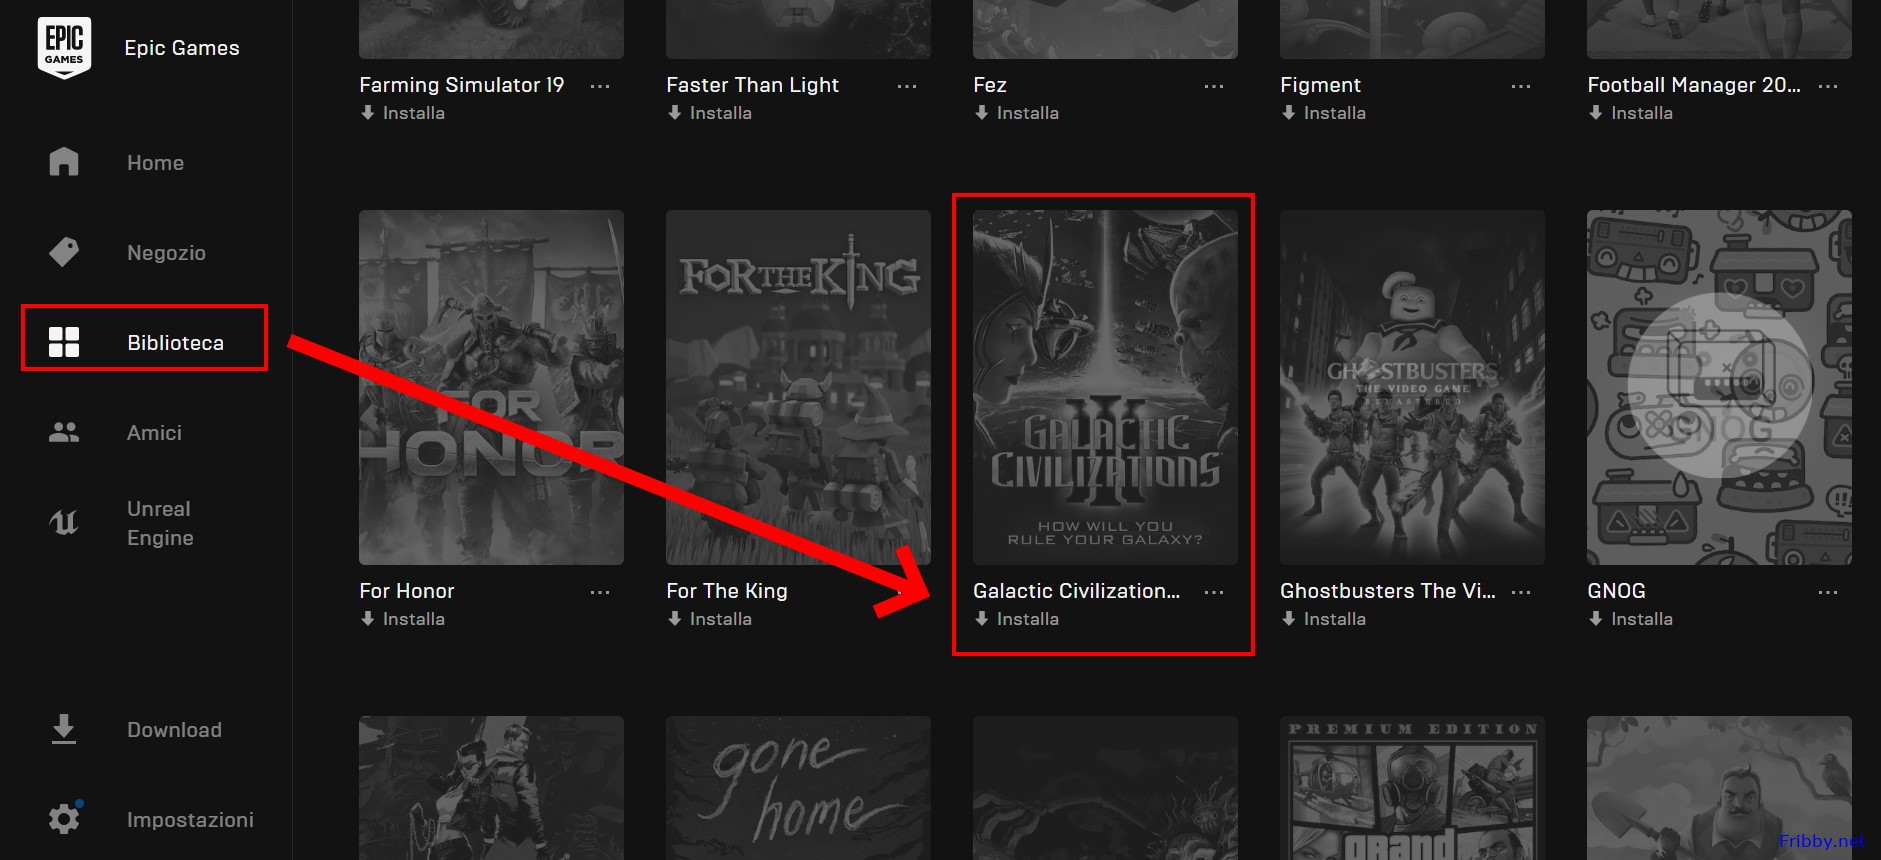Click the Fez game title
Screen dimensions: 1881x860
pos(990,85)
